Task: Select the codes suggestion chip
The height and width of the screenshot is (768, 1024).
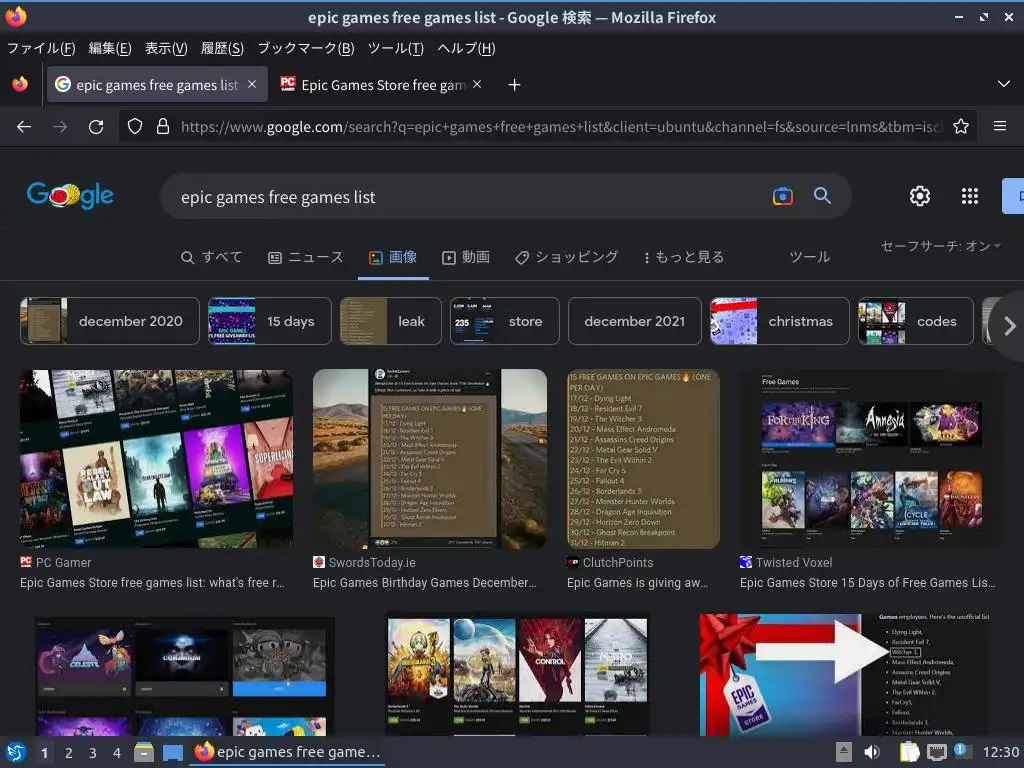Action: (916, 321)
